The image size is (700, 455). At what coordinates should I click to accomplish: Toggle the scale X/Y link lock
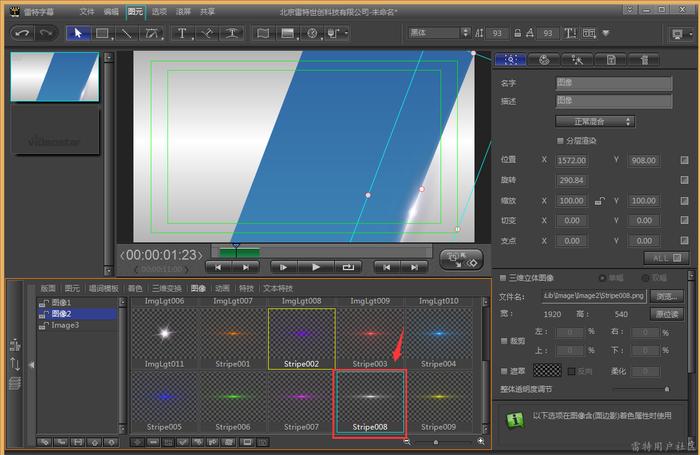[x=600, y=201]
